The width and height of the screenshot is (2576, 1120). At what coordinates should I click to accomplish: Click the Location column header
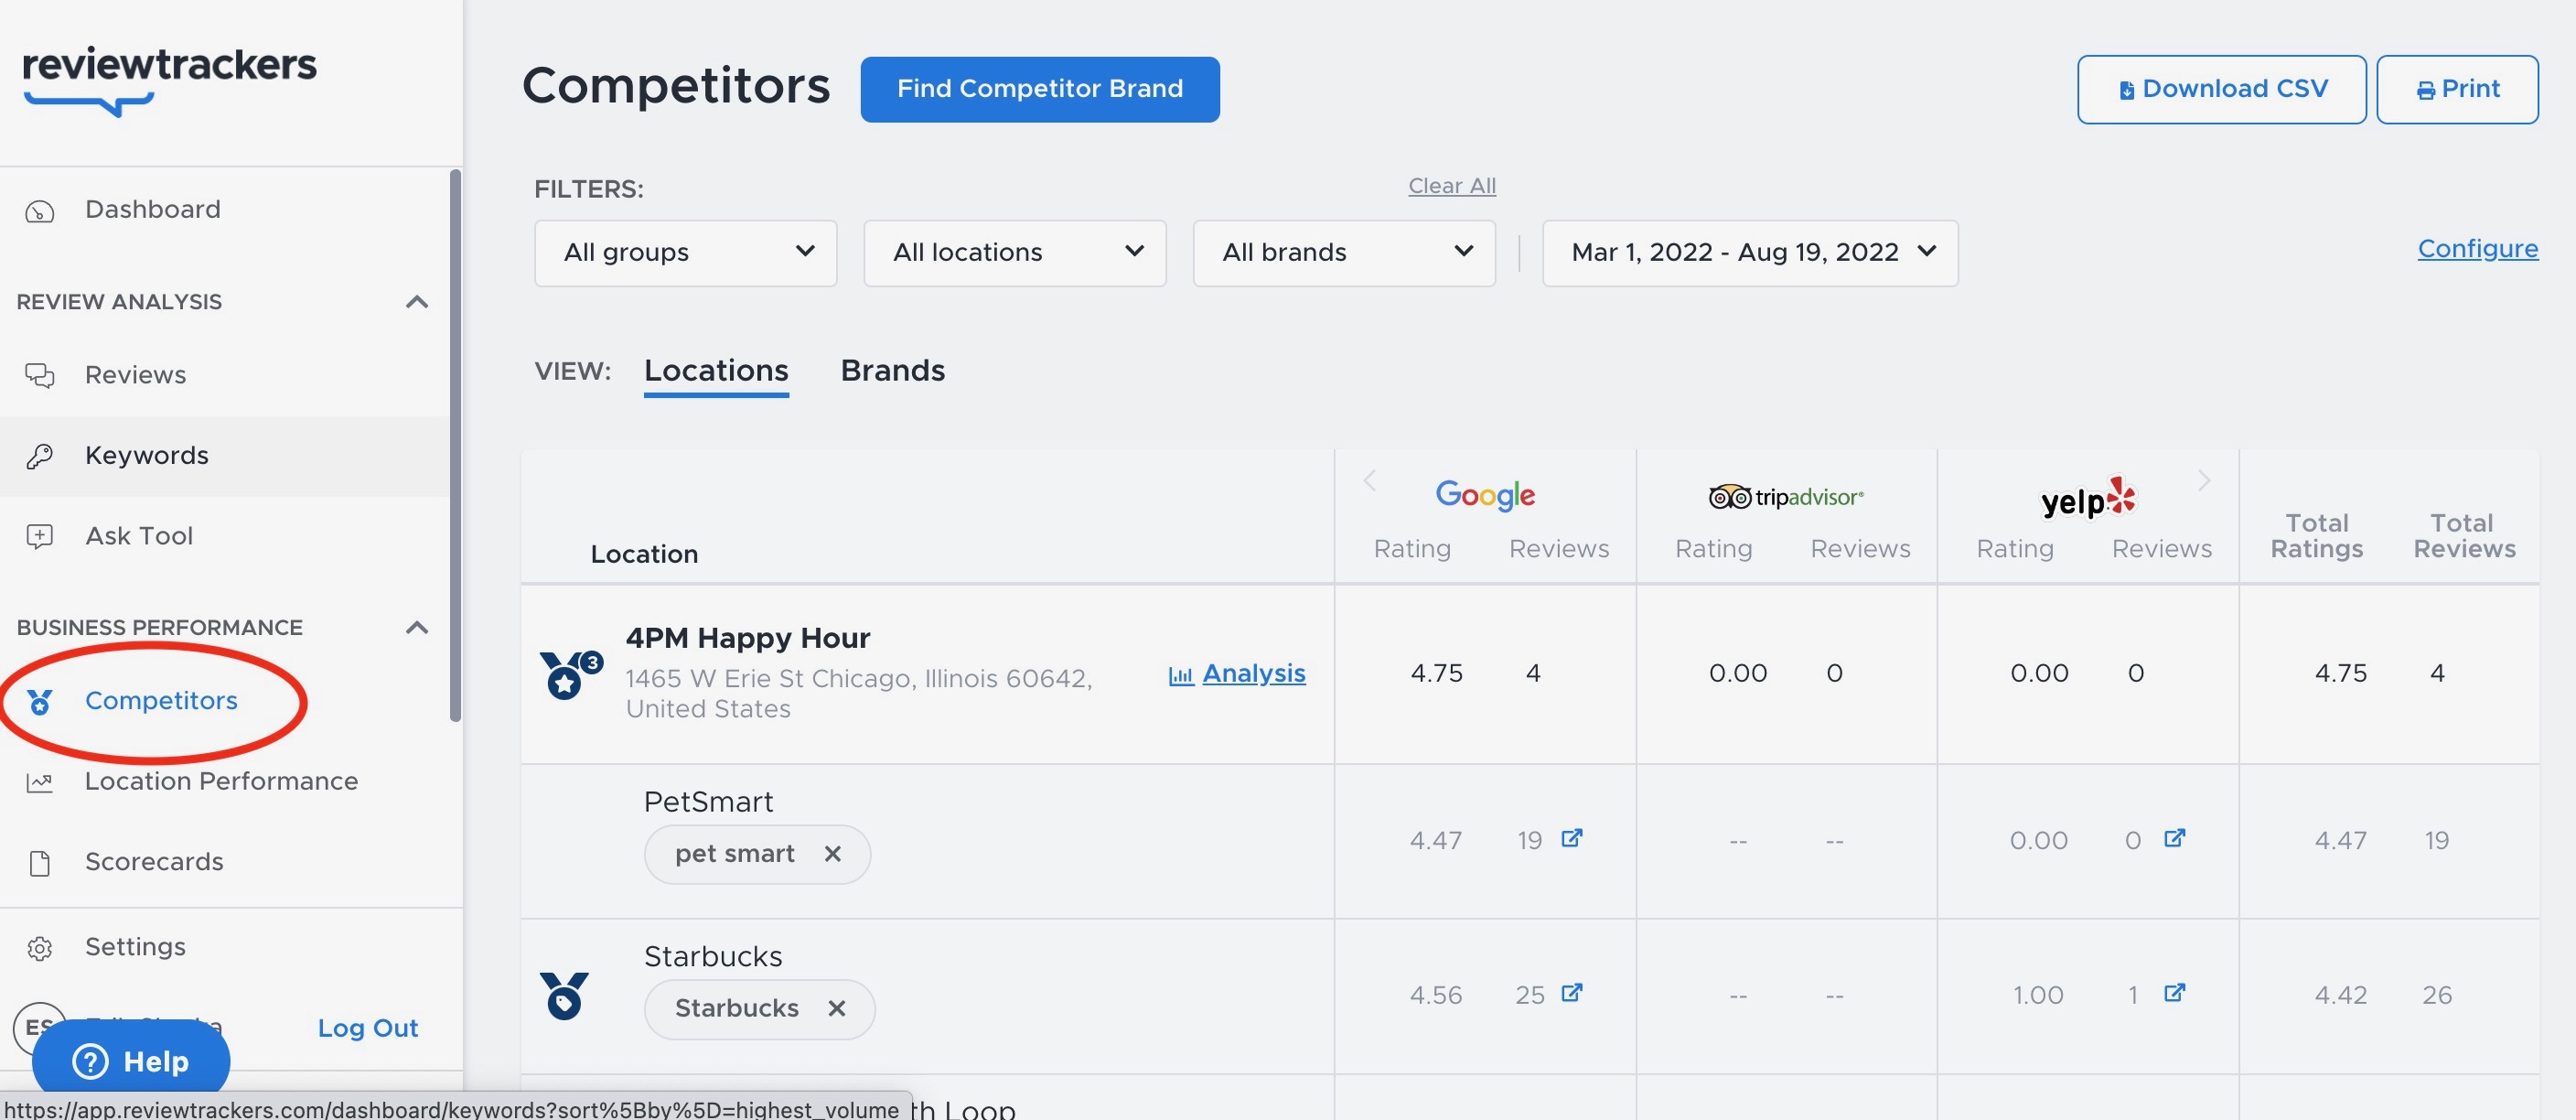(644, 554)
